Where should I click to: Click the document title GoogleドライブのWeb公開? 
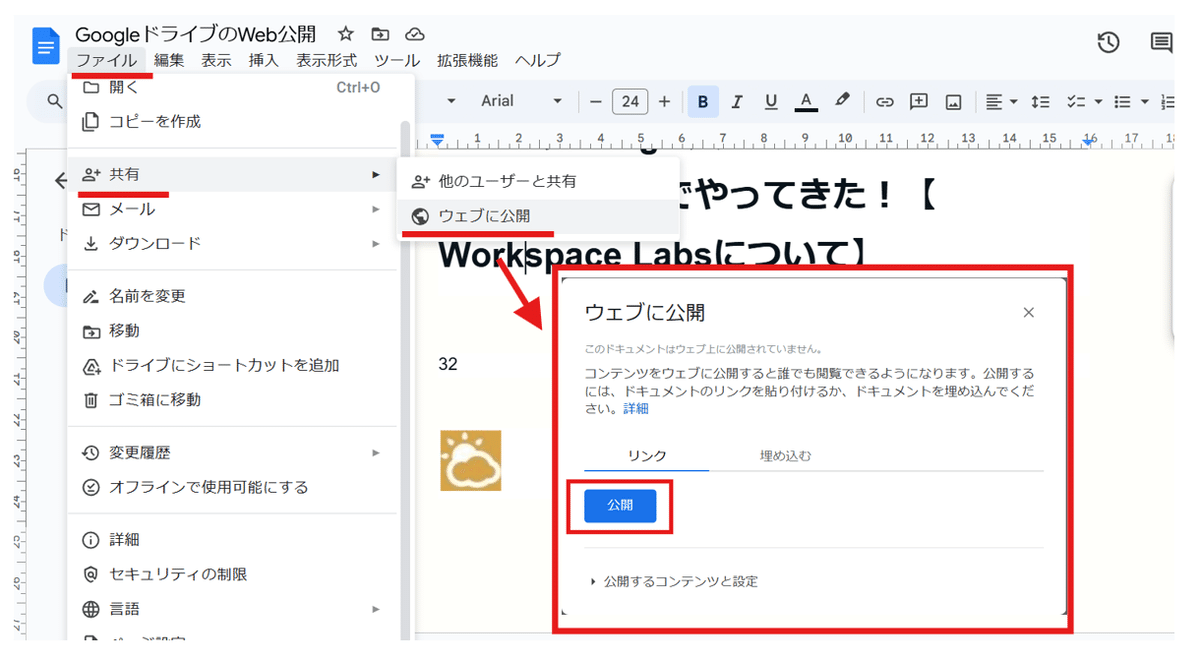tap(196, 35)
